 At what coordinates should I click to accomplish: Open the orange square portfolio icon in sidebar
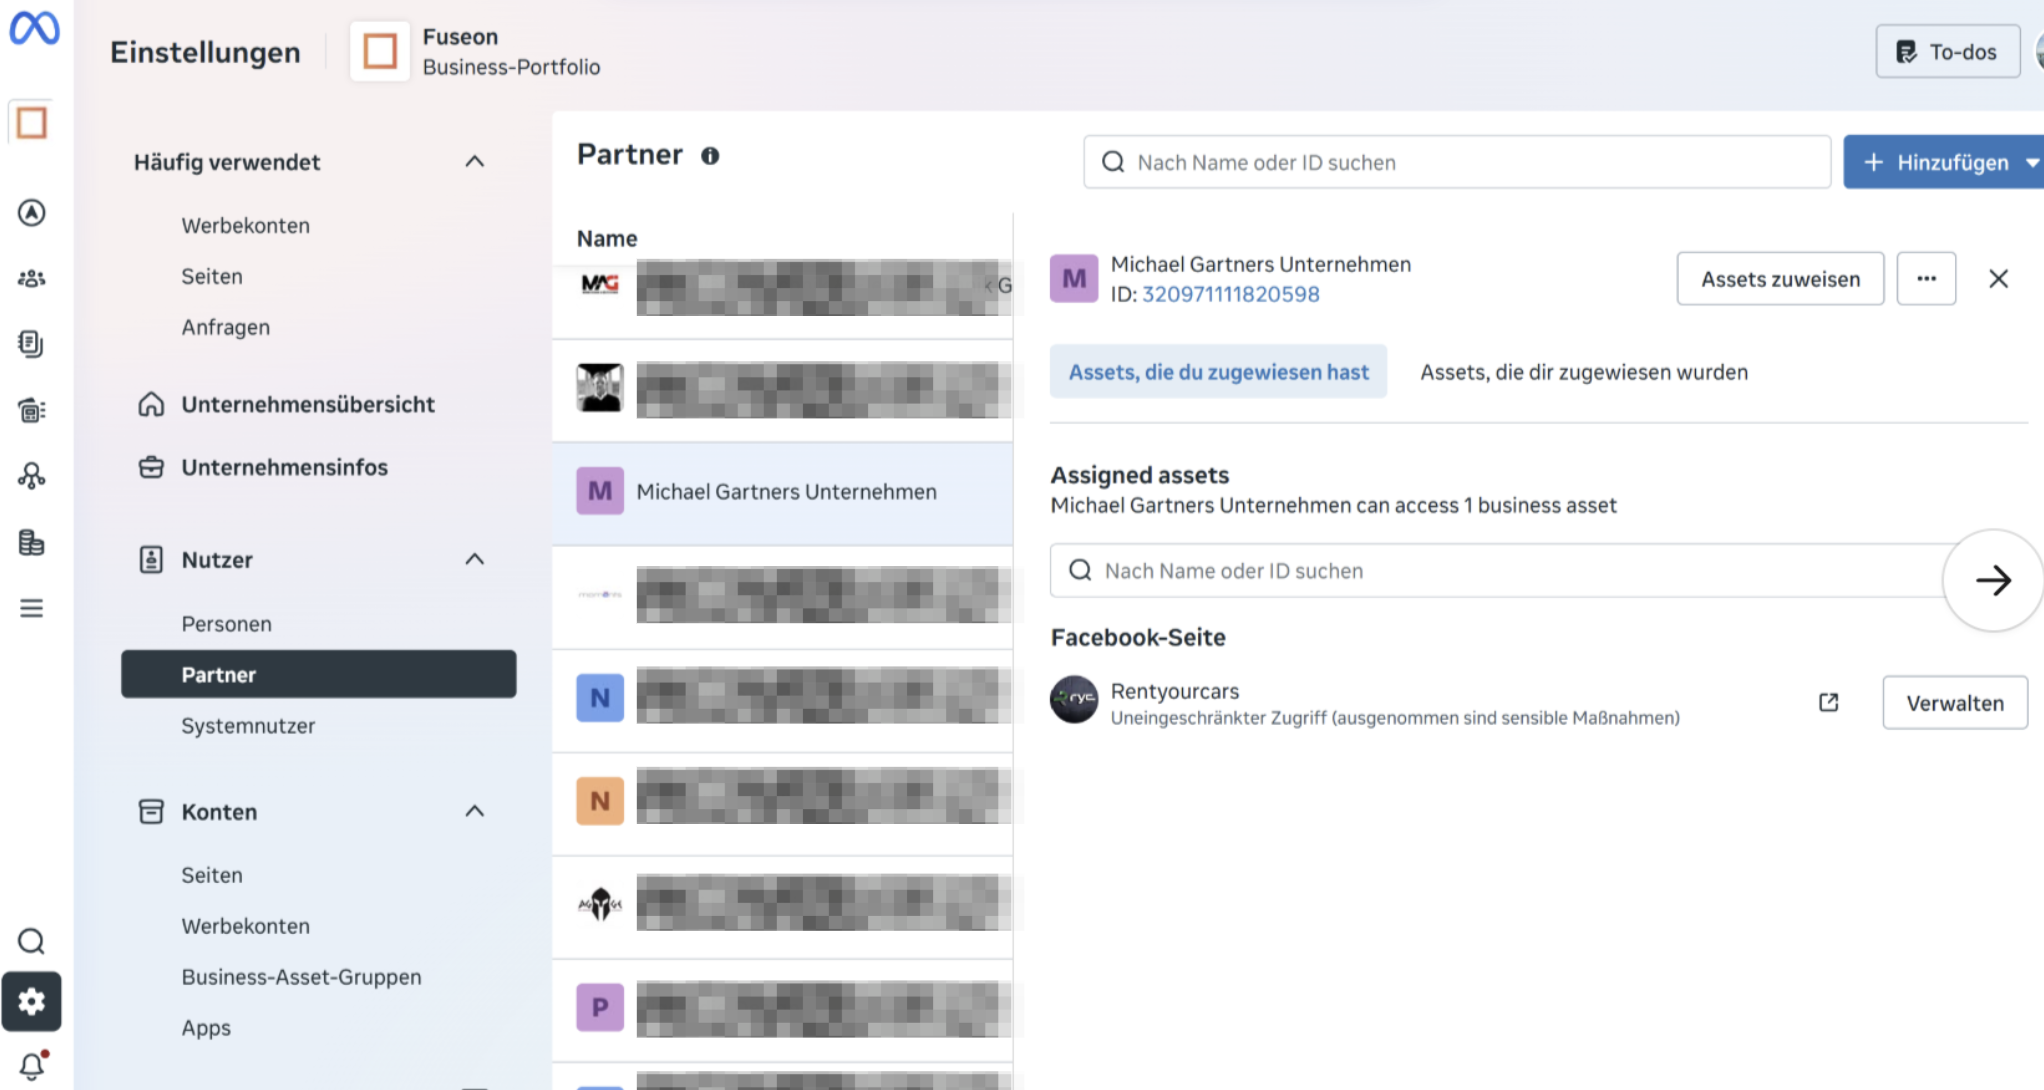click(x=32, y=123)
